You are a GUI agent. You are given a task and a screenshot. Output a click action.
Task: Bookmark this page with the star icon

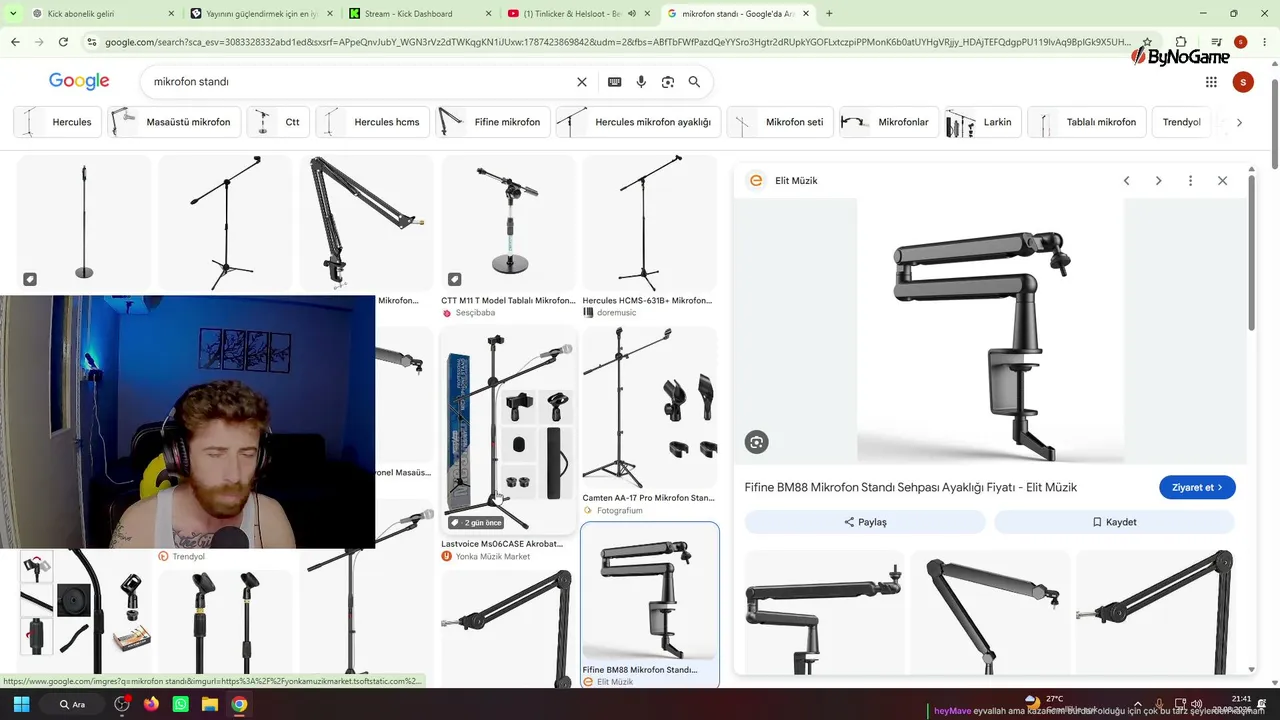(1147, 42)
